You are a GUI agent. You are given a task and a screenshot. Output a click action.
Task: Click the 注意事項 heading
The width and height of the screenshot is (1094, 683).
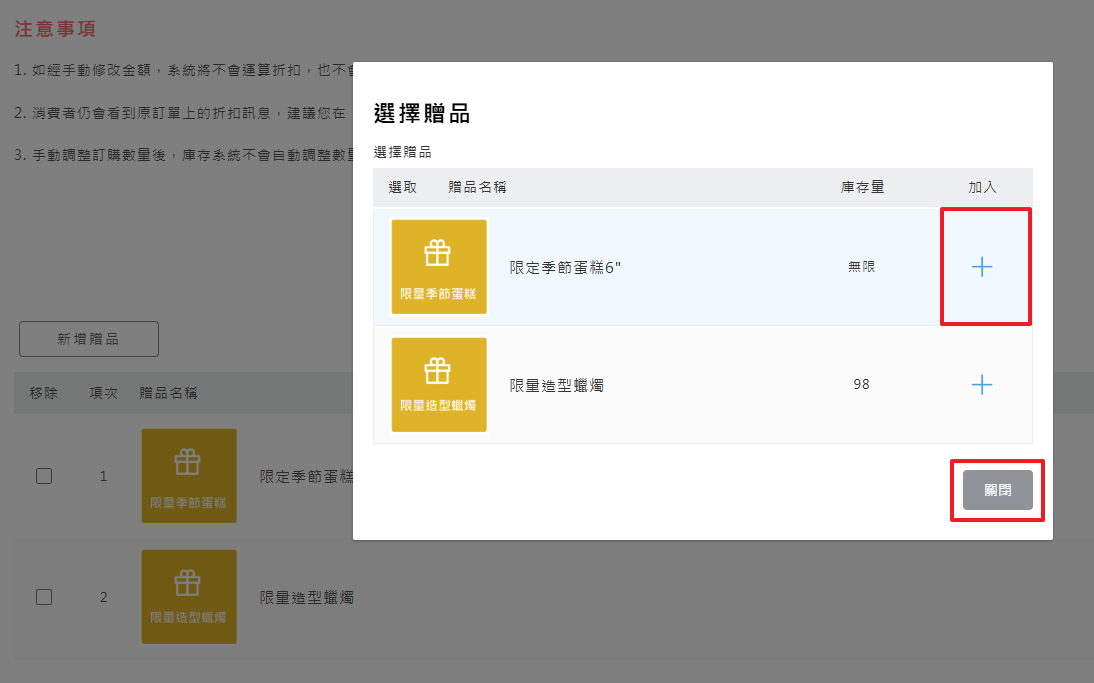tap(55, 29)
